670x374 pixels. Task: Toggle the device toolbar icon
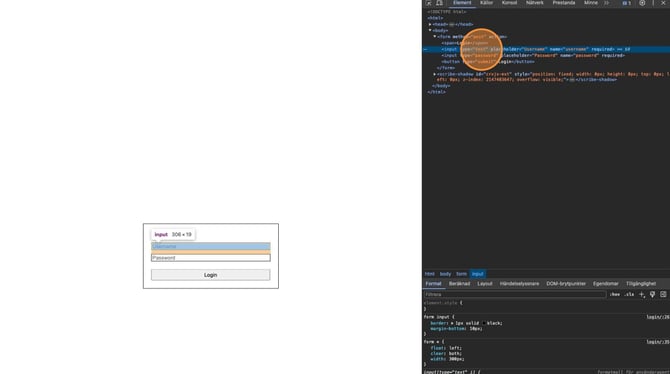pyautogui.click(x=439, y=3)
